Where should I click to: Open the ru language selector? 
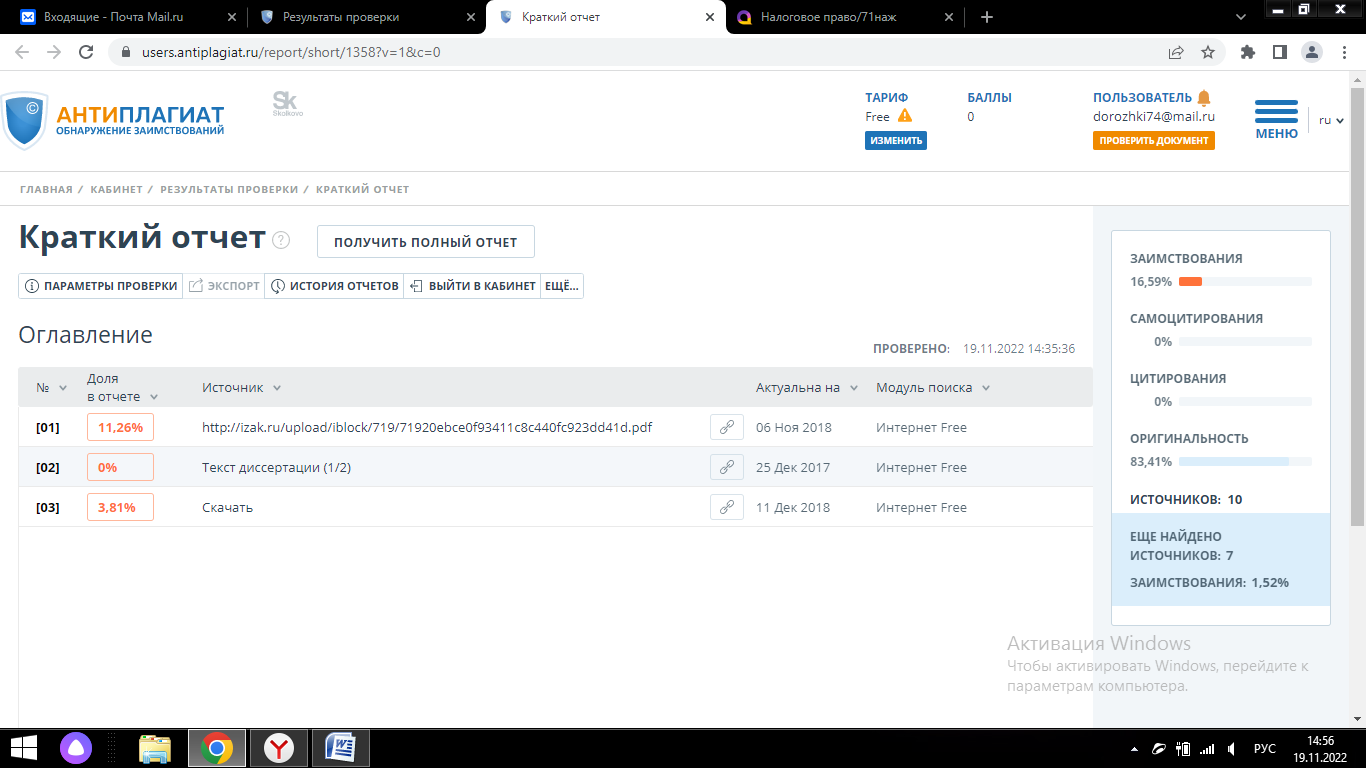(1331, 120)
